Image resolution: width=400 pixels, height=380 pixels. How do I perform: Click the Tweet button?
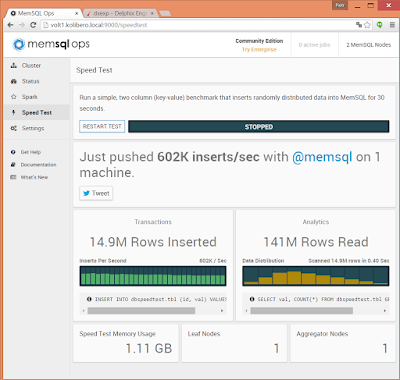pyautogui.click(x=96, y=193)
